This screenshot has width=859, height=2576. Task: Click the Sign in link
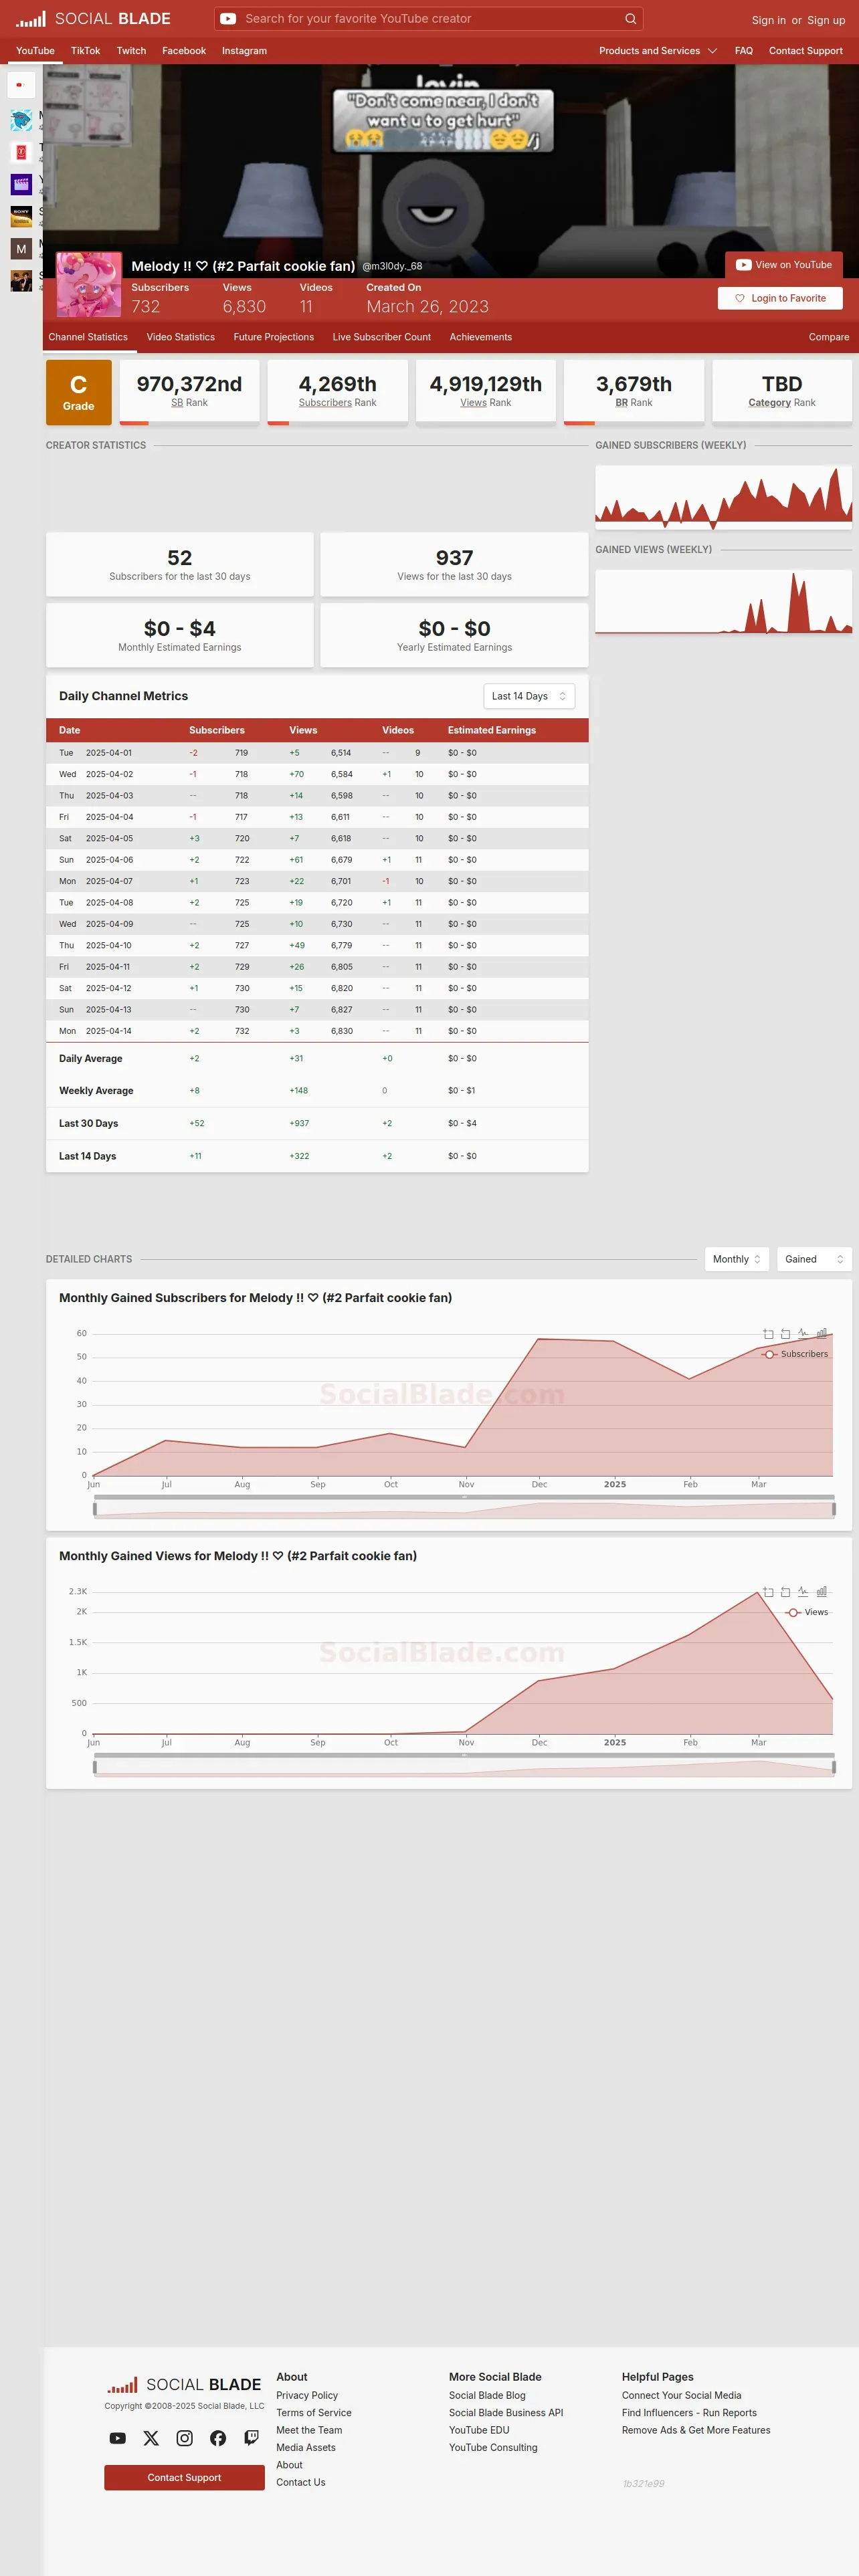click(768, 20)
